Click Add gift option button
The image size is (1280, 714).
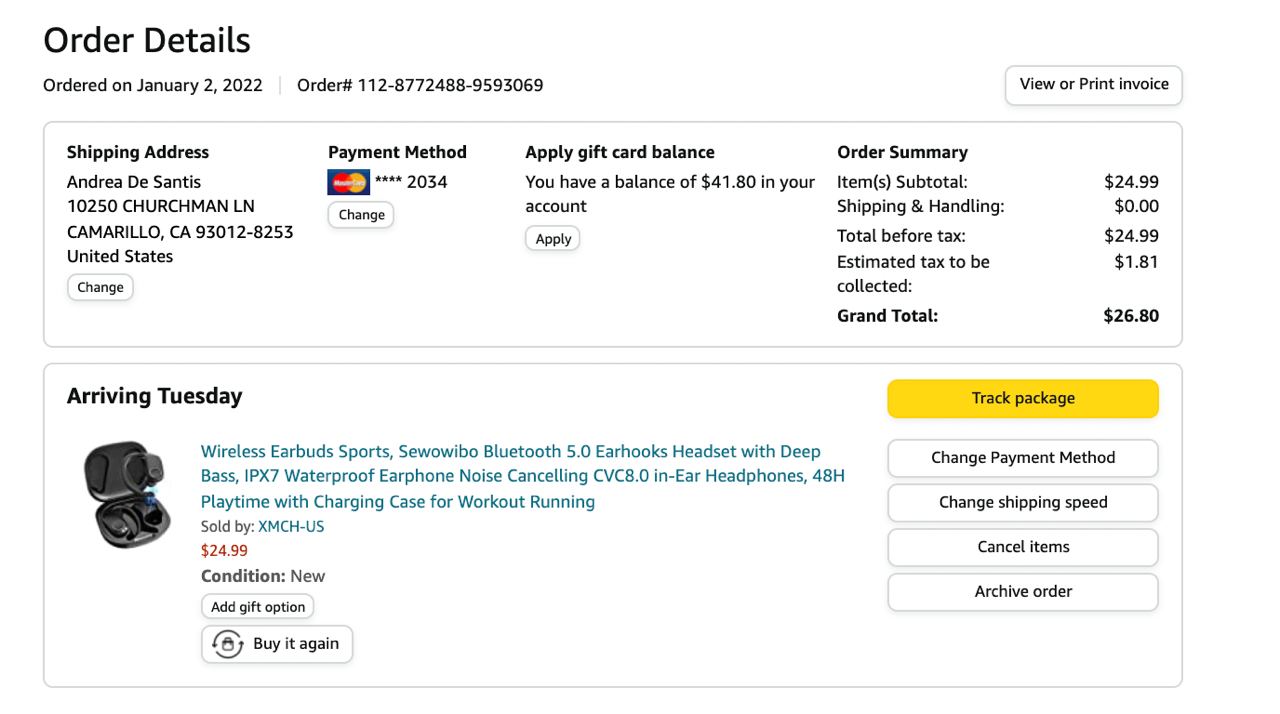[x=258, y=607]
